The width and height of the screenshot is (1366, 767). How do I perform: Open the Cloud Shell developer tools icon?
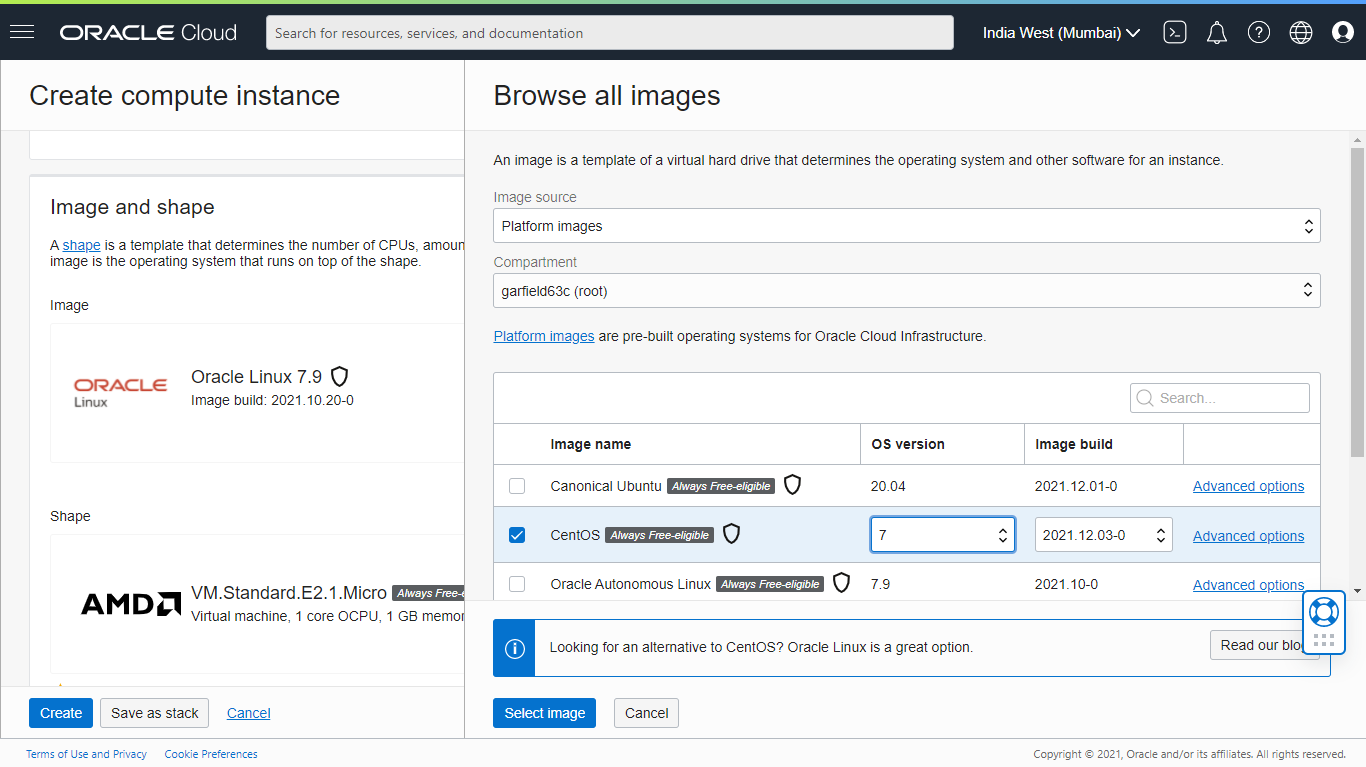1175,33
